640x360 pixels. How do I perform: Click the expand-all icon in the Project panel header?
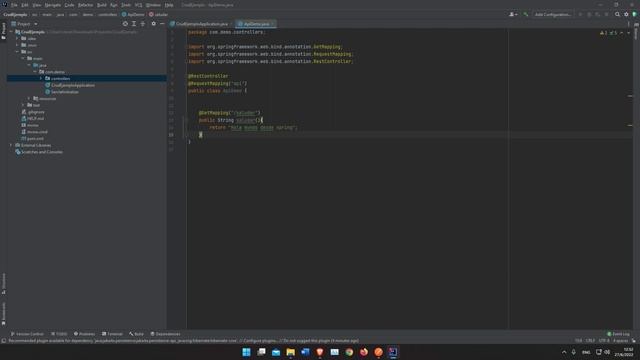pyautogui.click(x=134, y=24)
